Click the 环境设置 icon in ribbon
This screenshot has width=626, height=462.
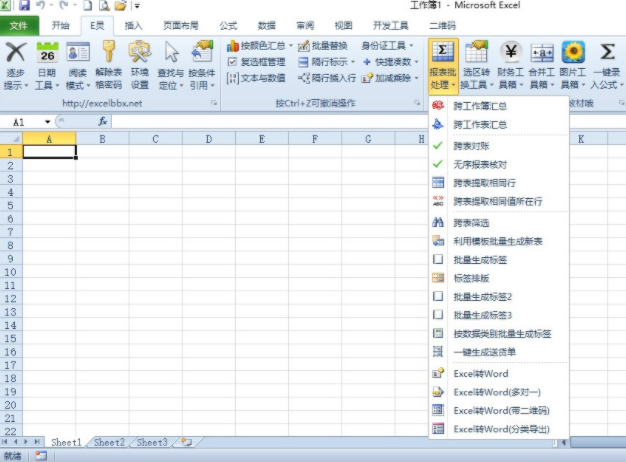[139, 53]
